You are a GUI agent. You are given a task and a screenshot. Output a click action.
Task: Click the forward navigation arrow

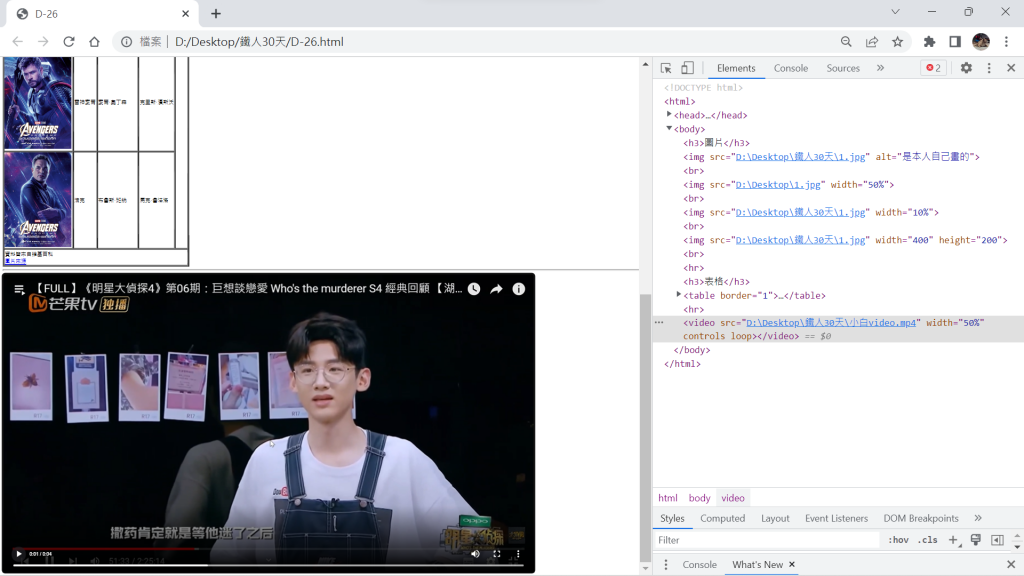coord(43,42)
